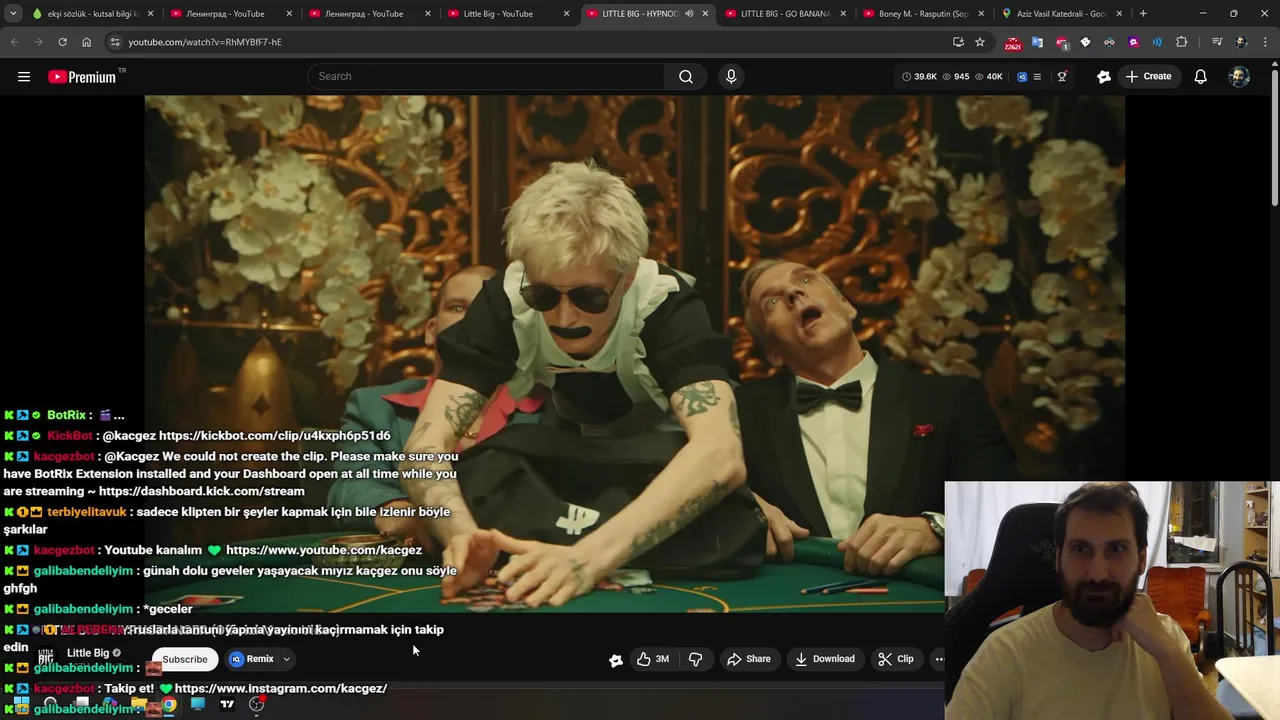Download the video
The image size is (1280, 720).
pos(825,659)
